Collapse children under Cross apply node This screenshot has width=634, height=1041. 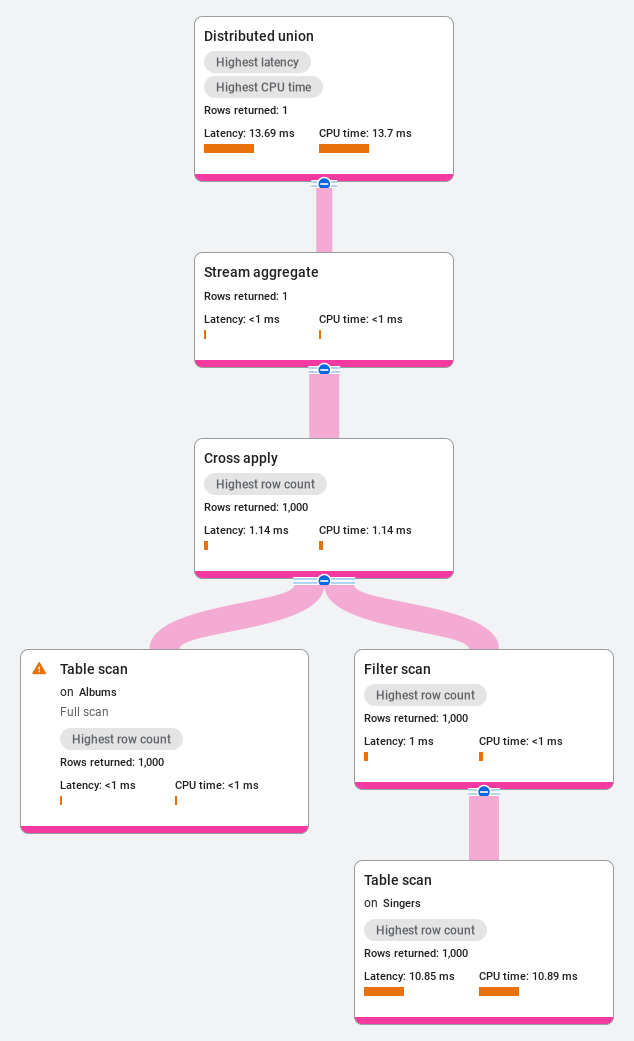[324, 580]
